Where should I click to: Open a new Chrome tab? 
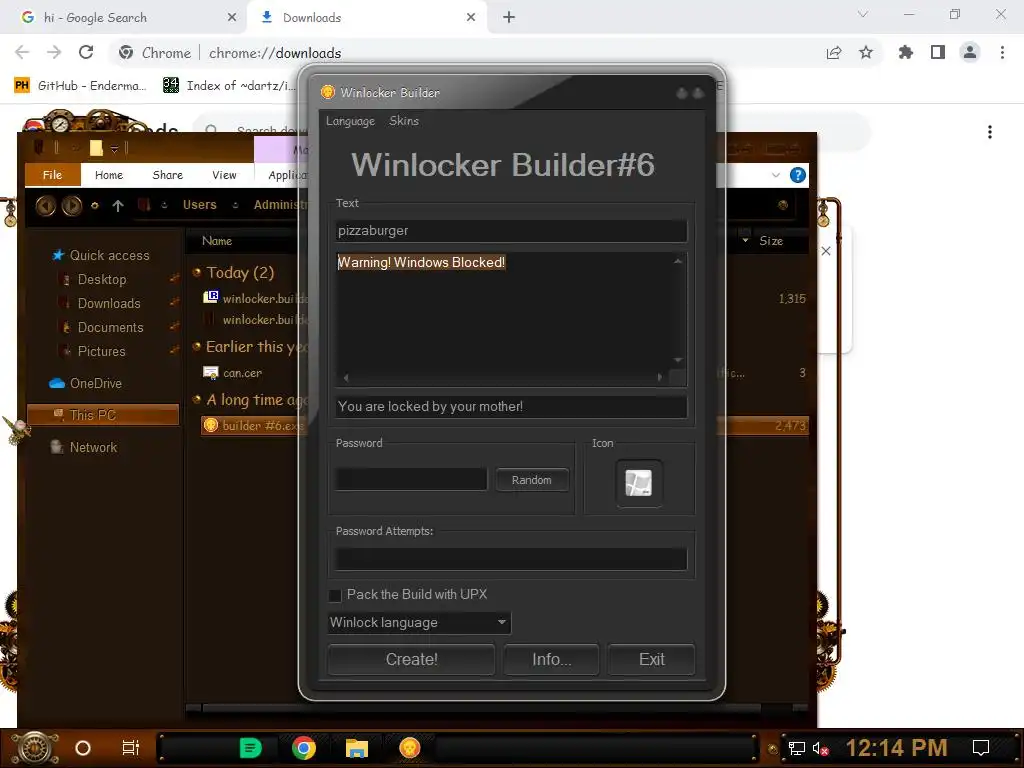[509, 18]
